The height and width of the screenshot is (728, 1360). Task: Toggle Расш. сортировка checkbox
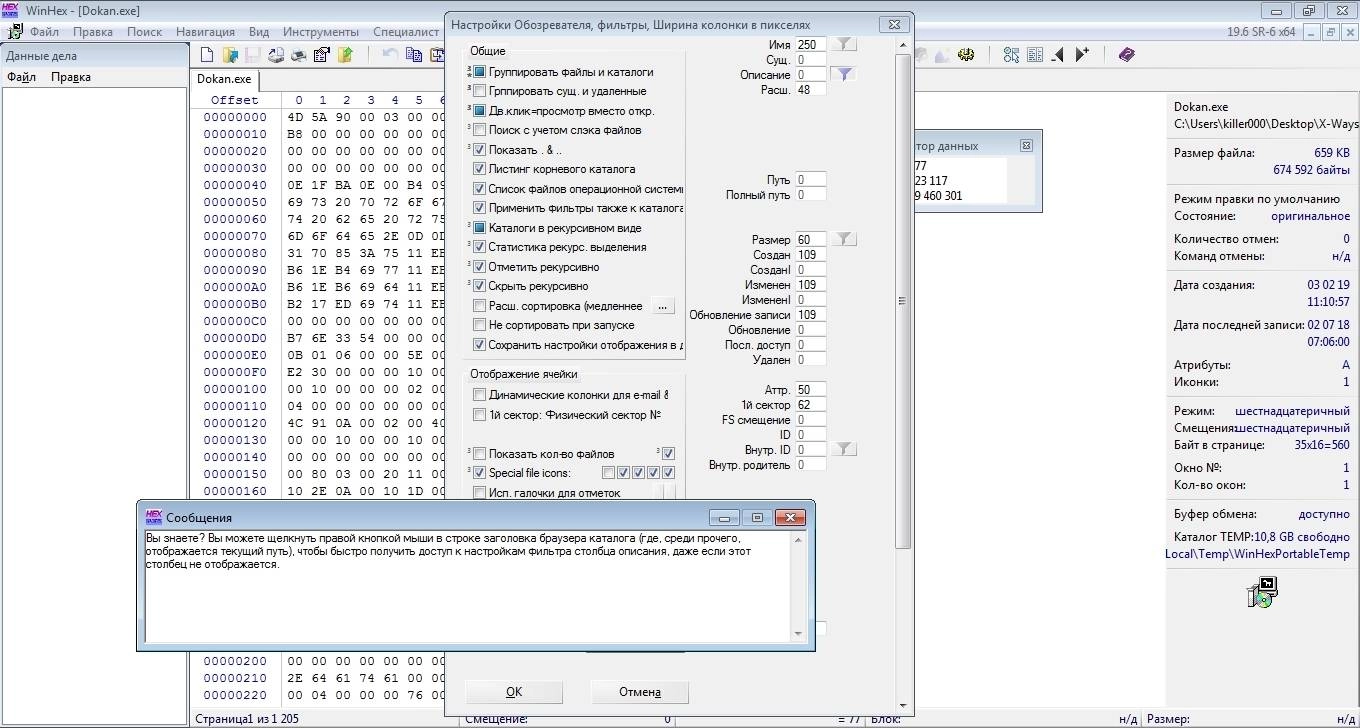point(479,306)
